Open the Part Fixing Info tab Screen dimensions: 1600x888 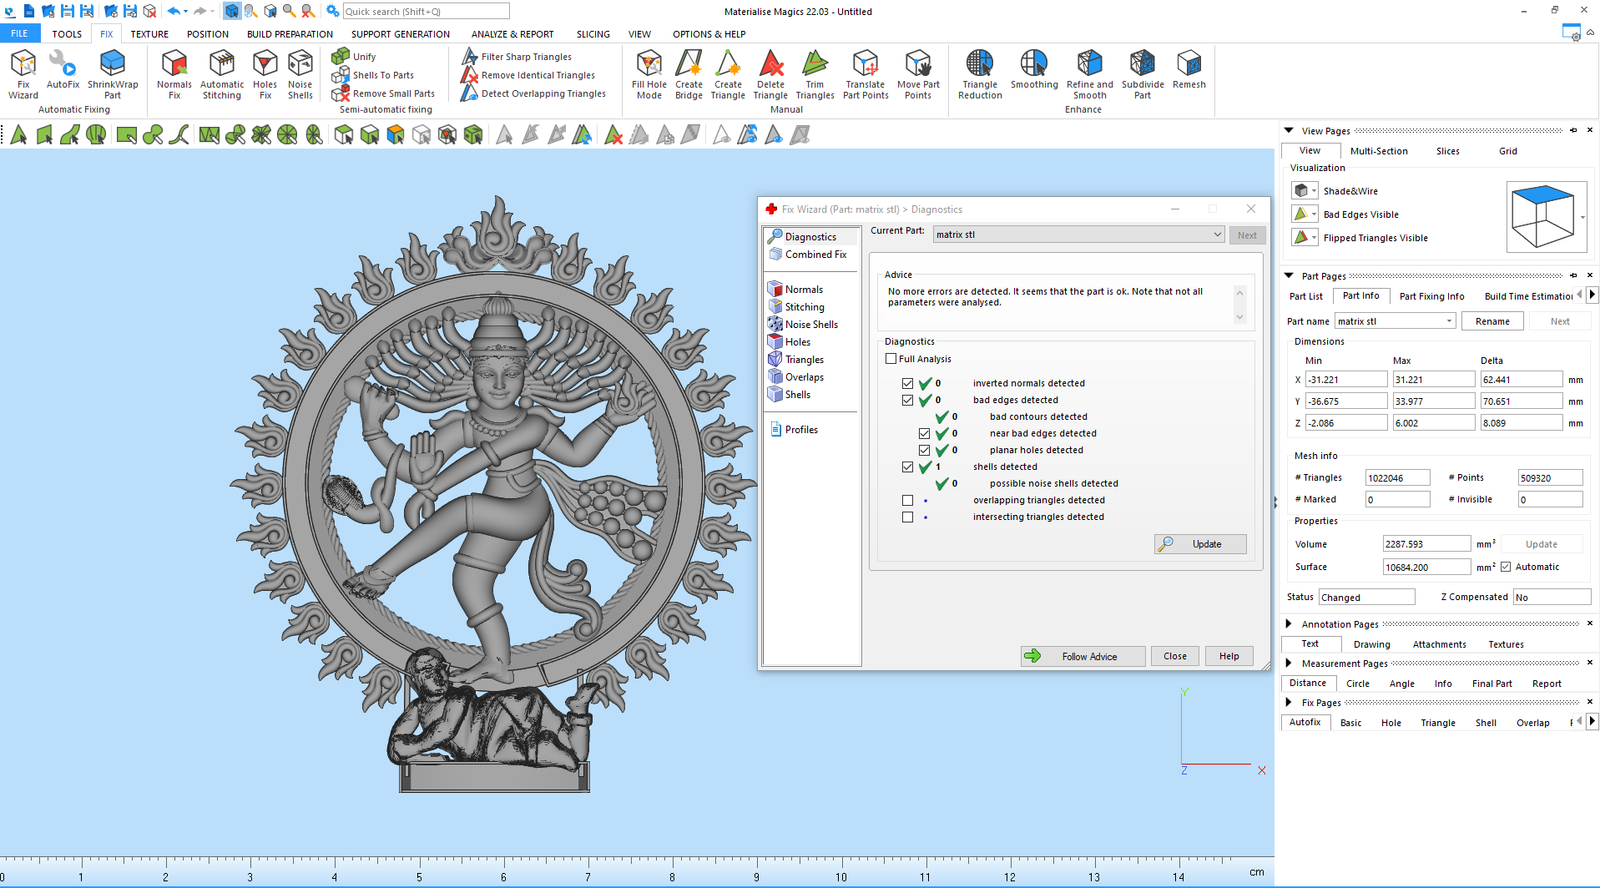point(1431,296)
